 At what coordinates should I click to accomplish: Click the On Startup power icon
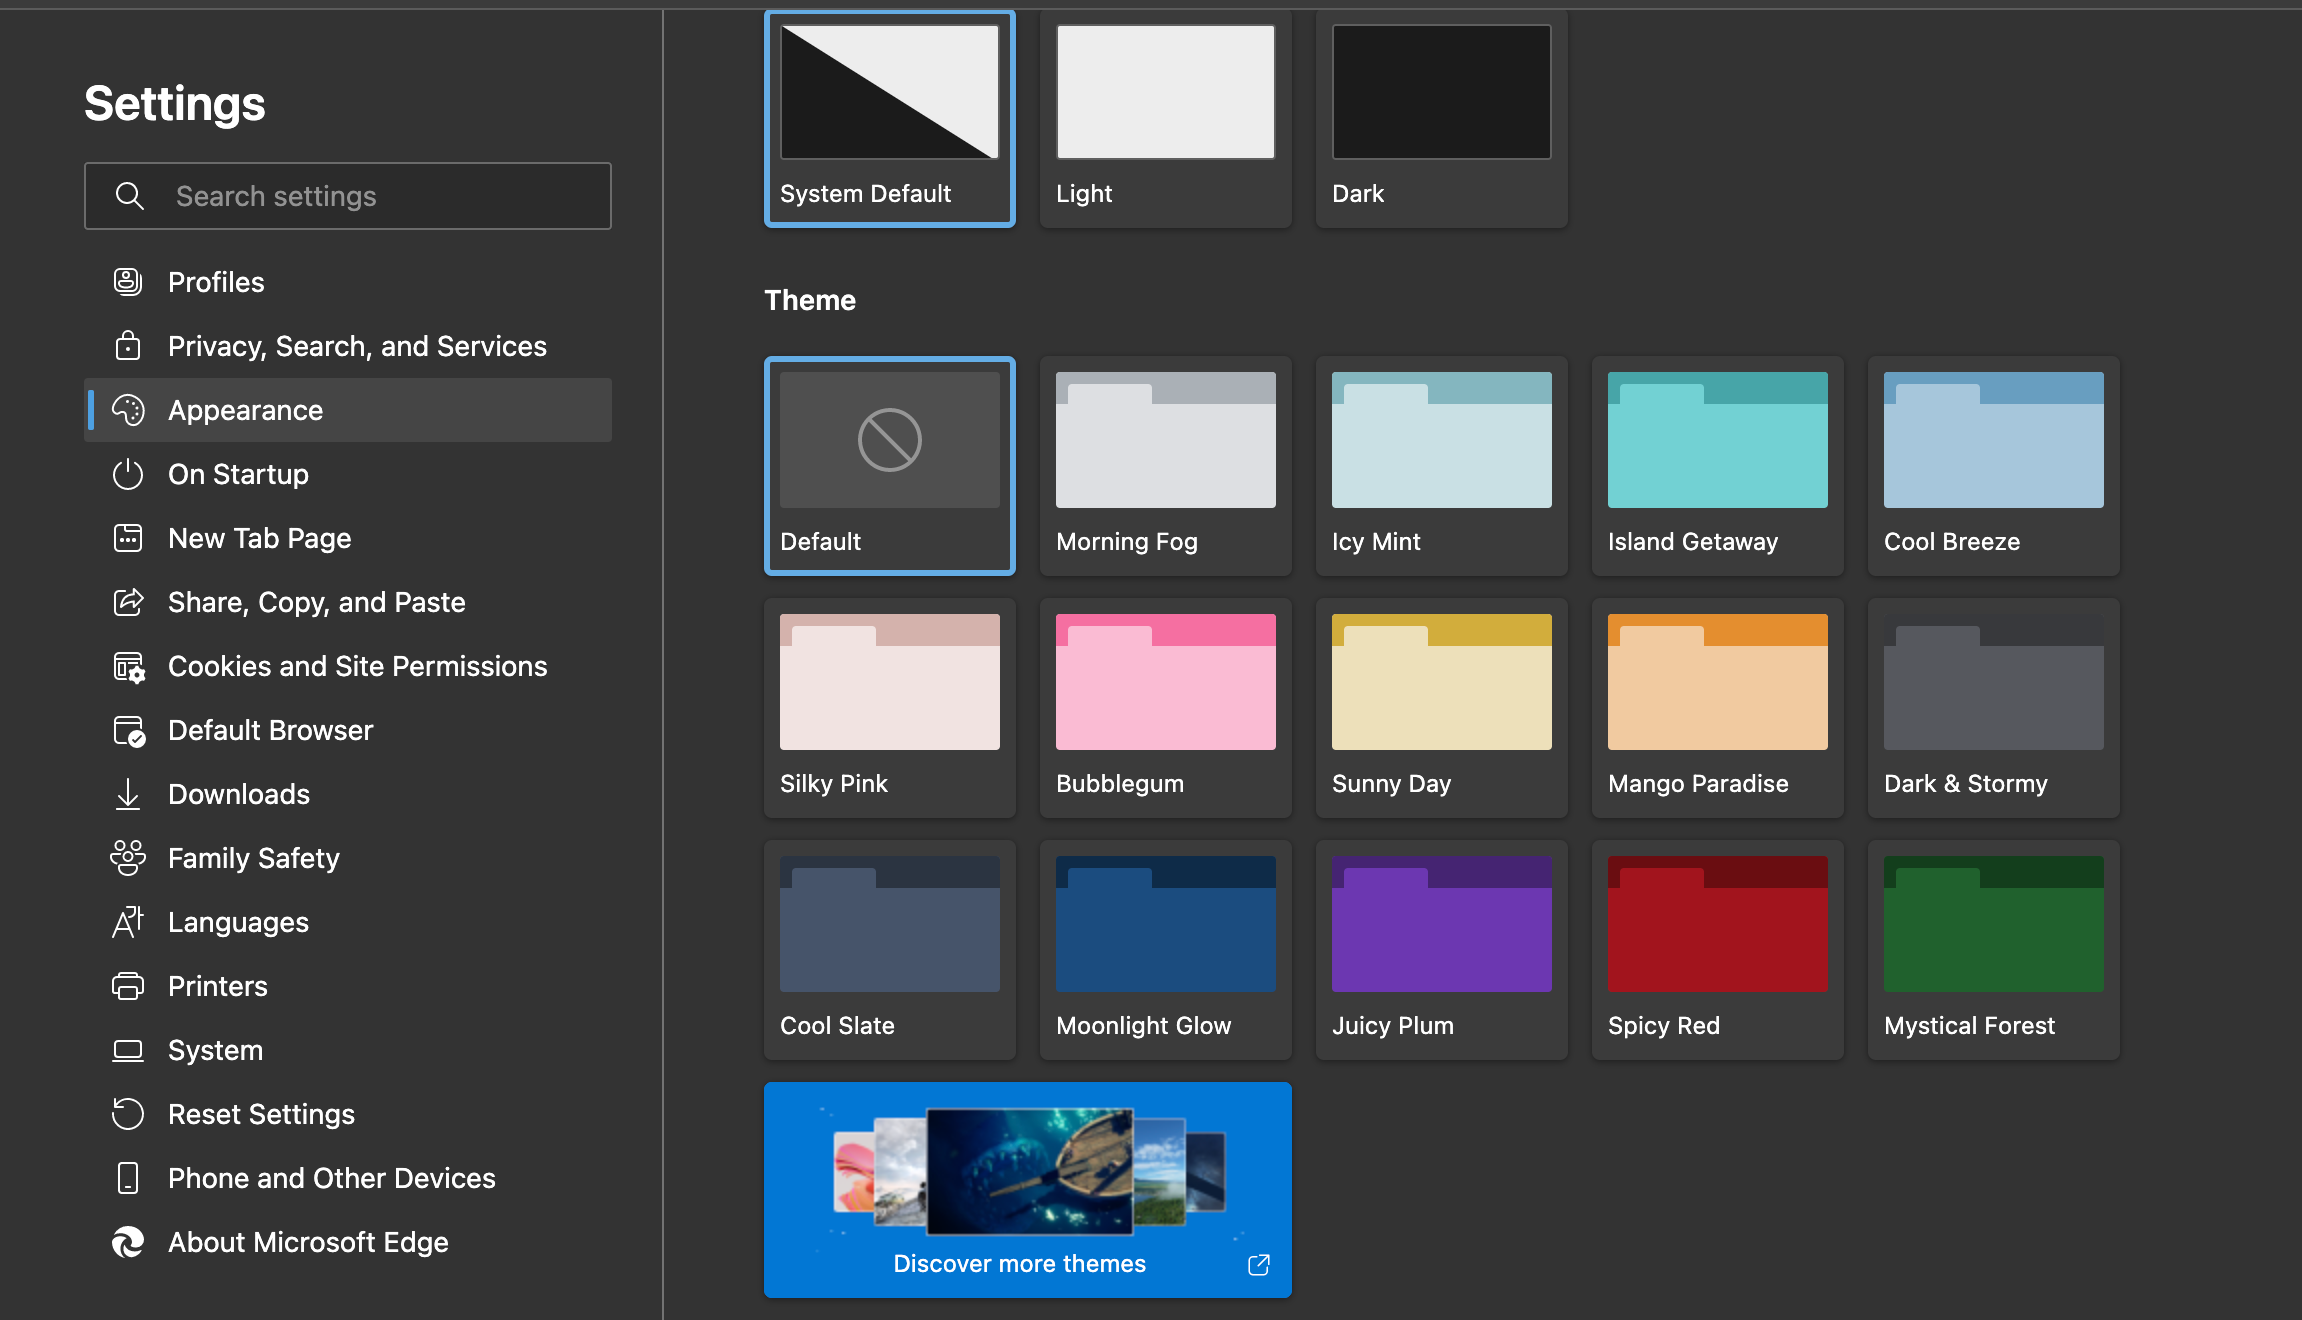point(128,474)
